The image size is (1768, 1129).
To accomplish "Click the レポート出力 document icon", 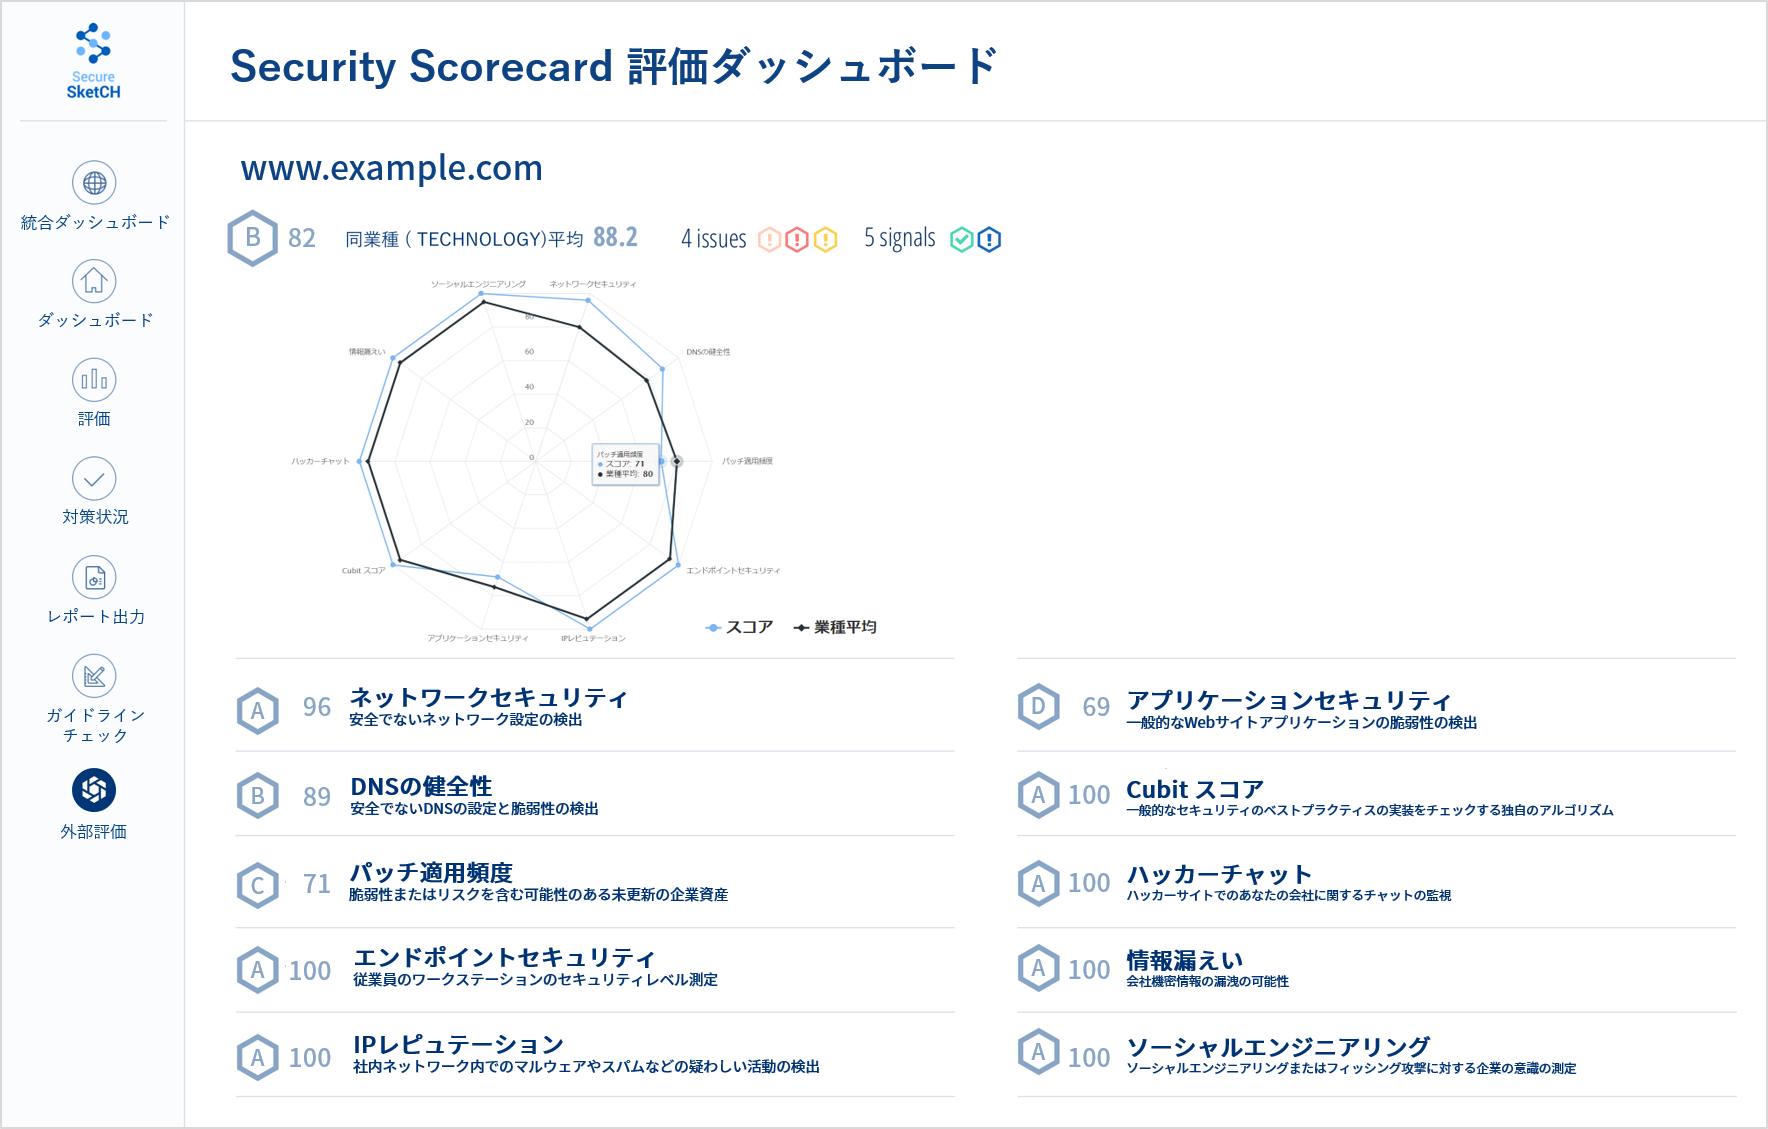I will [94, 578].
